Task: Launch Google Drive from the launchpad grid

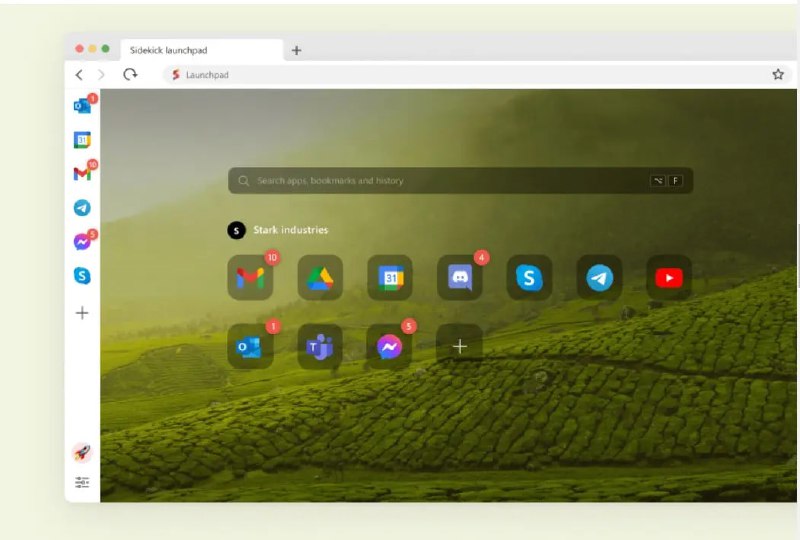Action: click(x=320, y=278)
